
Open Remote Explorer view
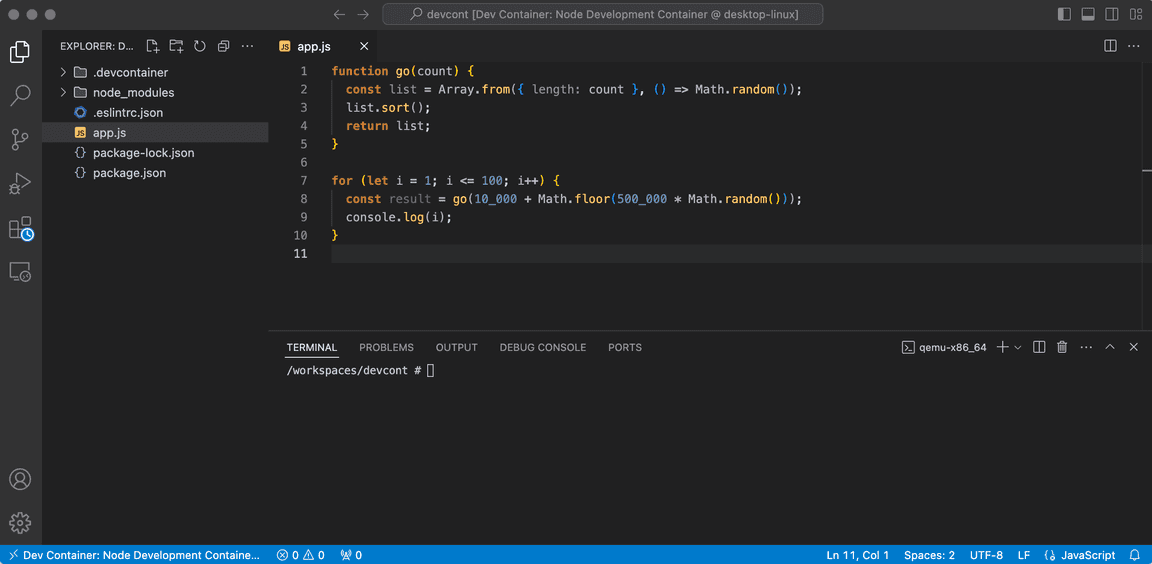tap(20, 272)
